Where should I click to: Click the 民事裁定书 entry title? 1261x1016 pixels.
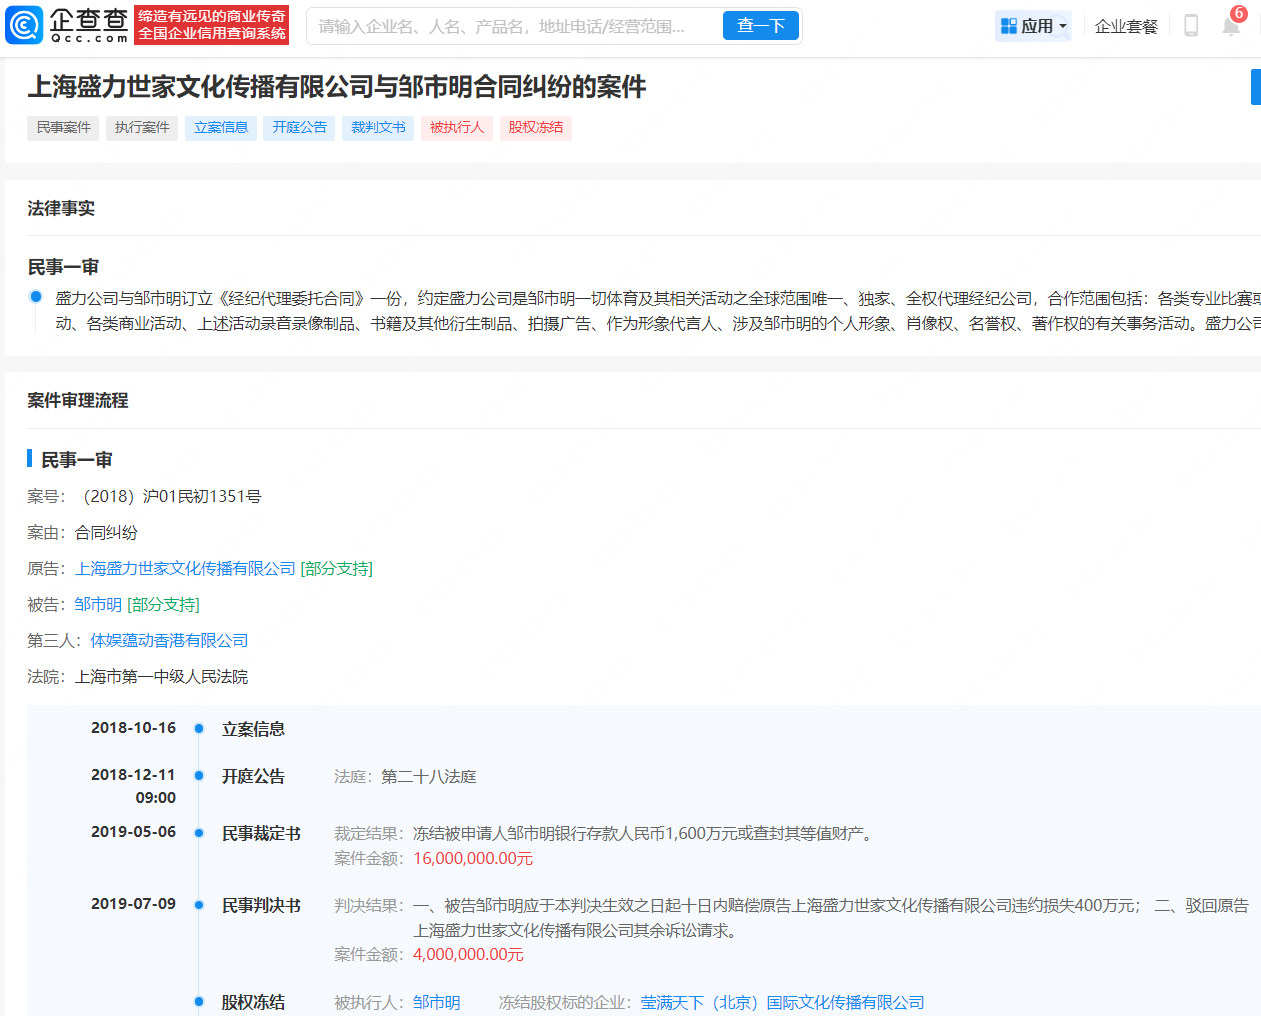[x=261, y=834]
